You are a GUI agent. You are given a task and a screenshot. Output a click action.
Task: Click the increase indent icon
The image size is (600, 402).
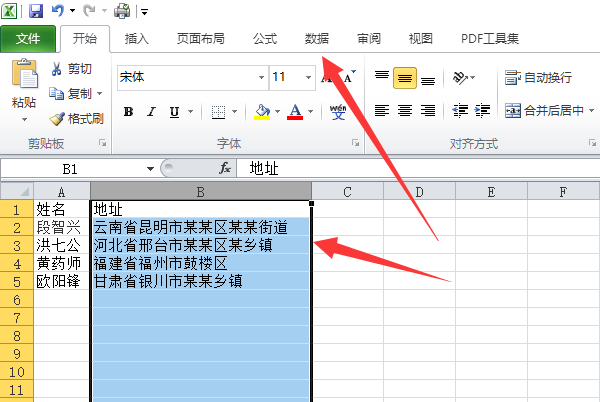click(482, 111)
